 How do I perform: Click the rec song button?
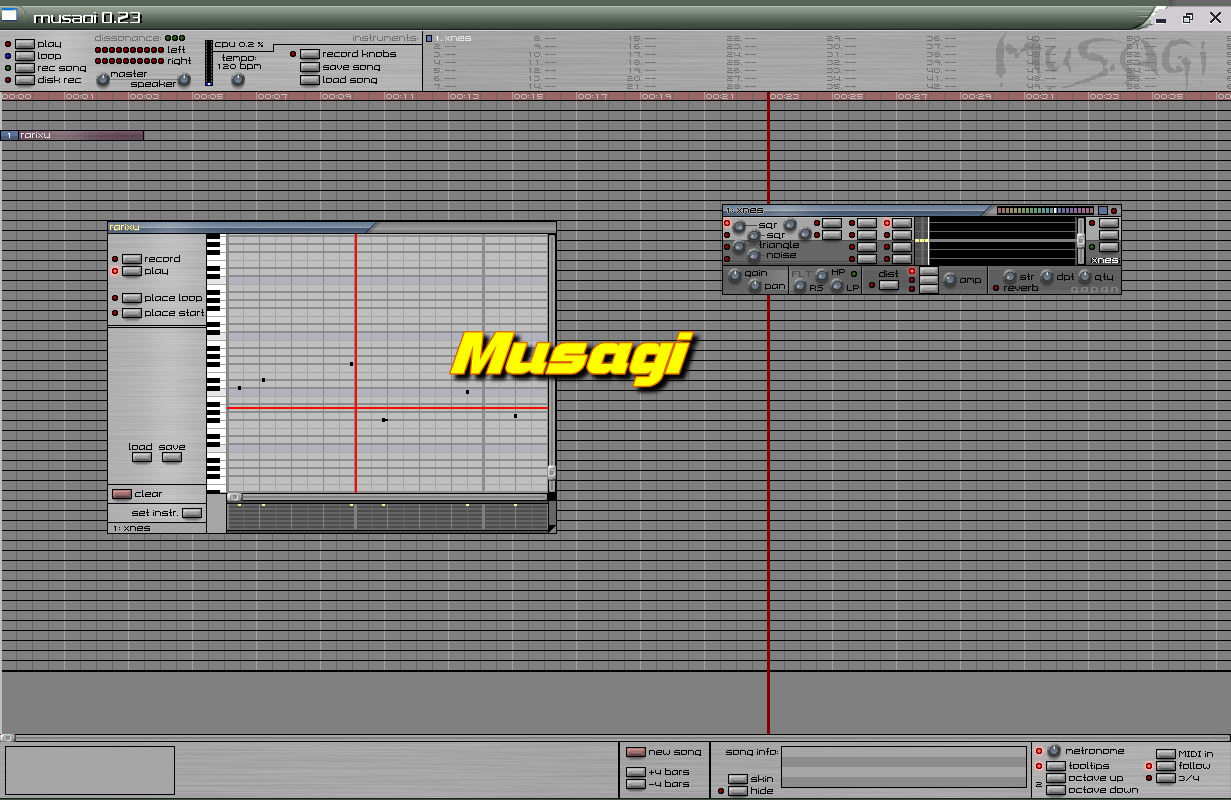tap(25, 68)
